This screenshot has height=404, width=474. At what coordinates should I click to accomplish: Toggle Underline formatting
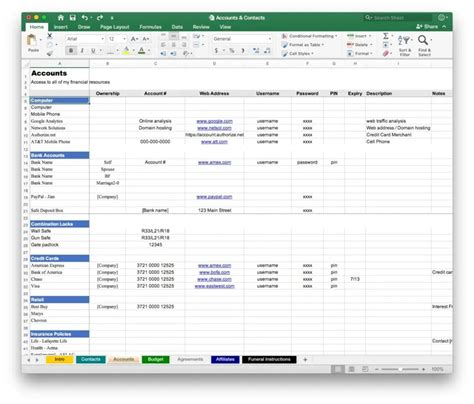[x=93, y=51]
